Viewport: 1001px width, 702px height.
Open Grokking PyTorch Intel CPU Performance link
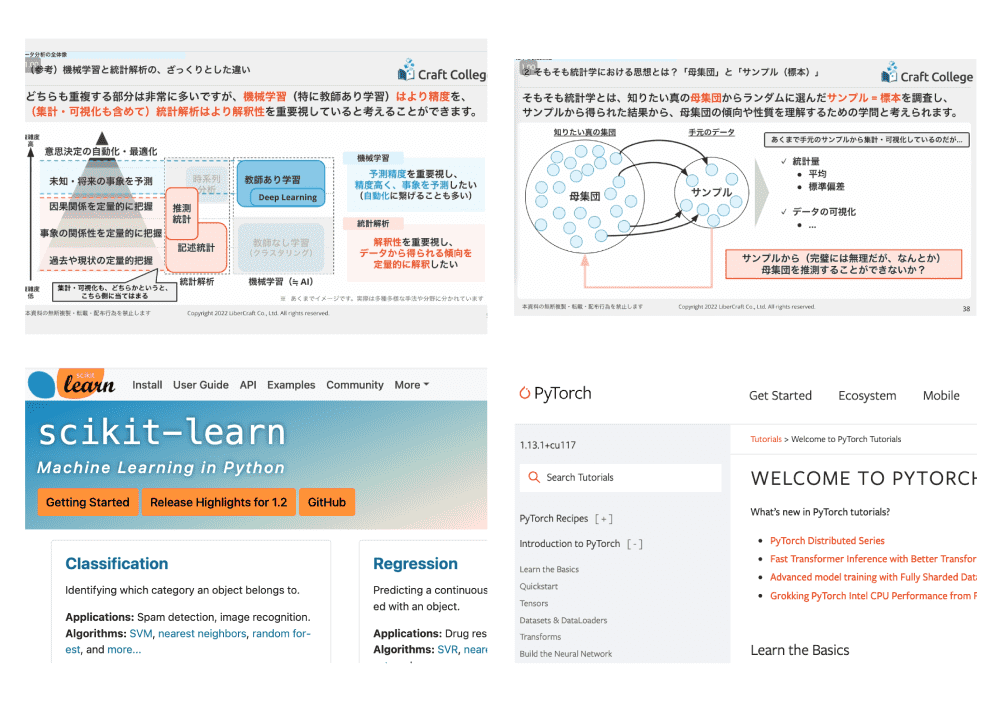[873, 595]
